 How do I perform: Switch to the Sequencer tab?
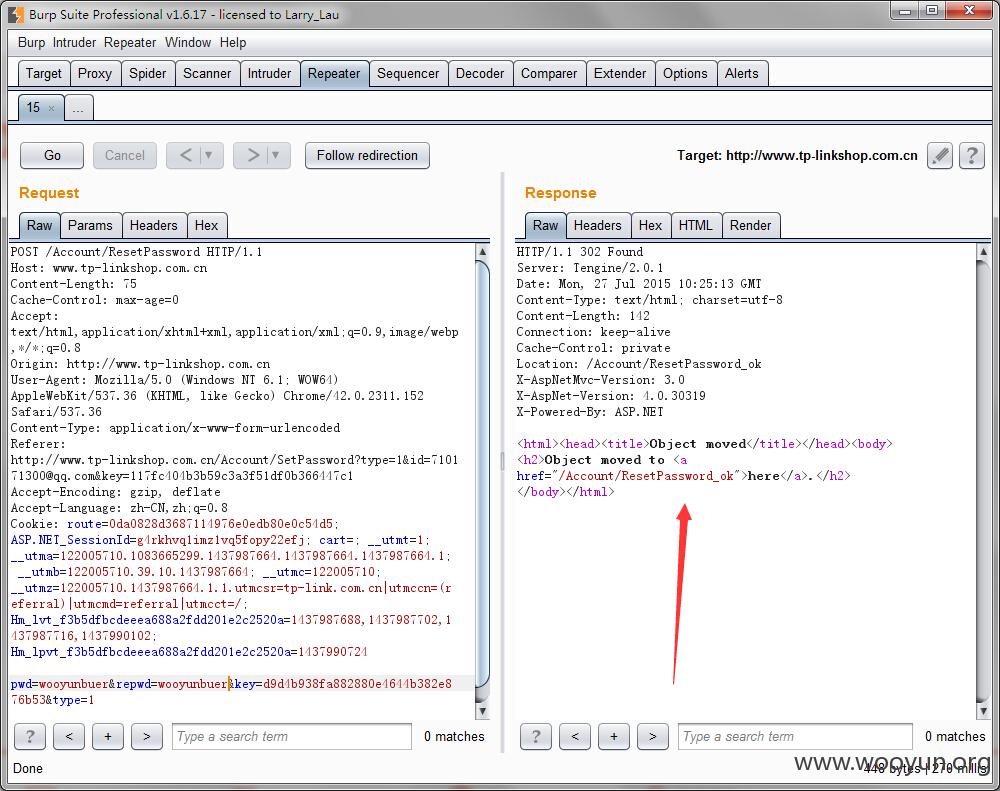click(x=408, y=74)
